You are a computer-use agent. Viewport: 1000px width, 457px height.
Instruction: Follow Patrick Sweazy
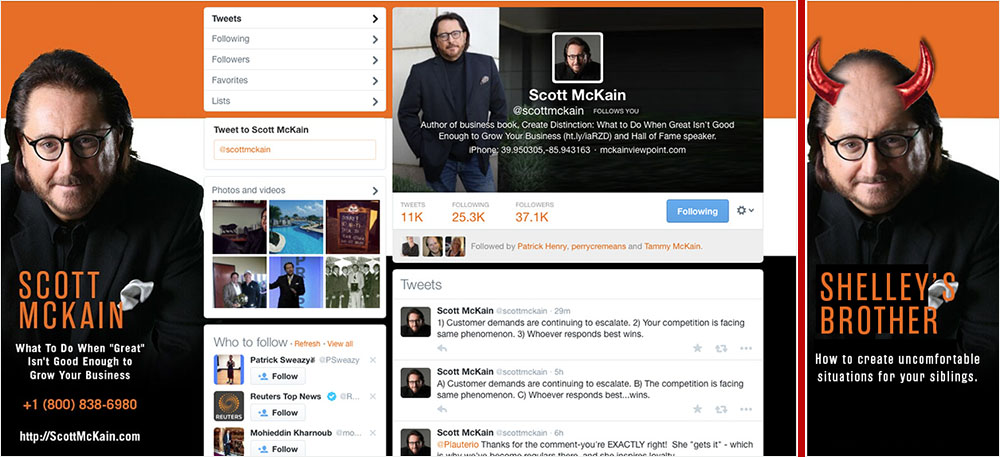pyautogui.click(x=277, y=376)
